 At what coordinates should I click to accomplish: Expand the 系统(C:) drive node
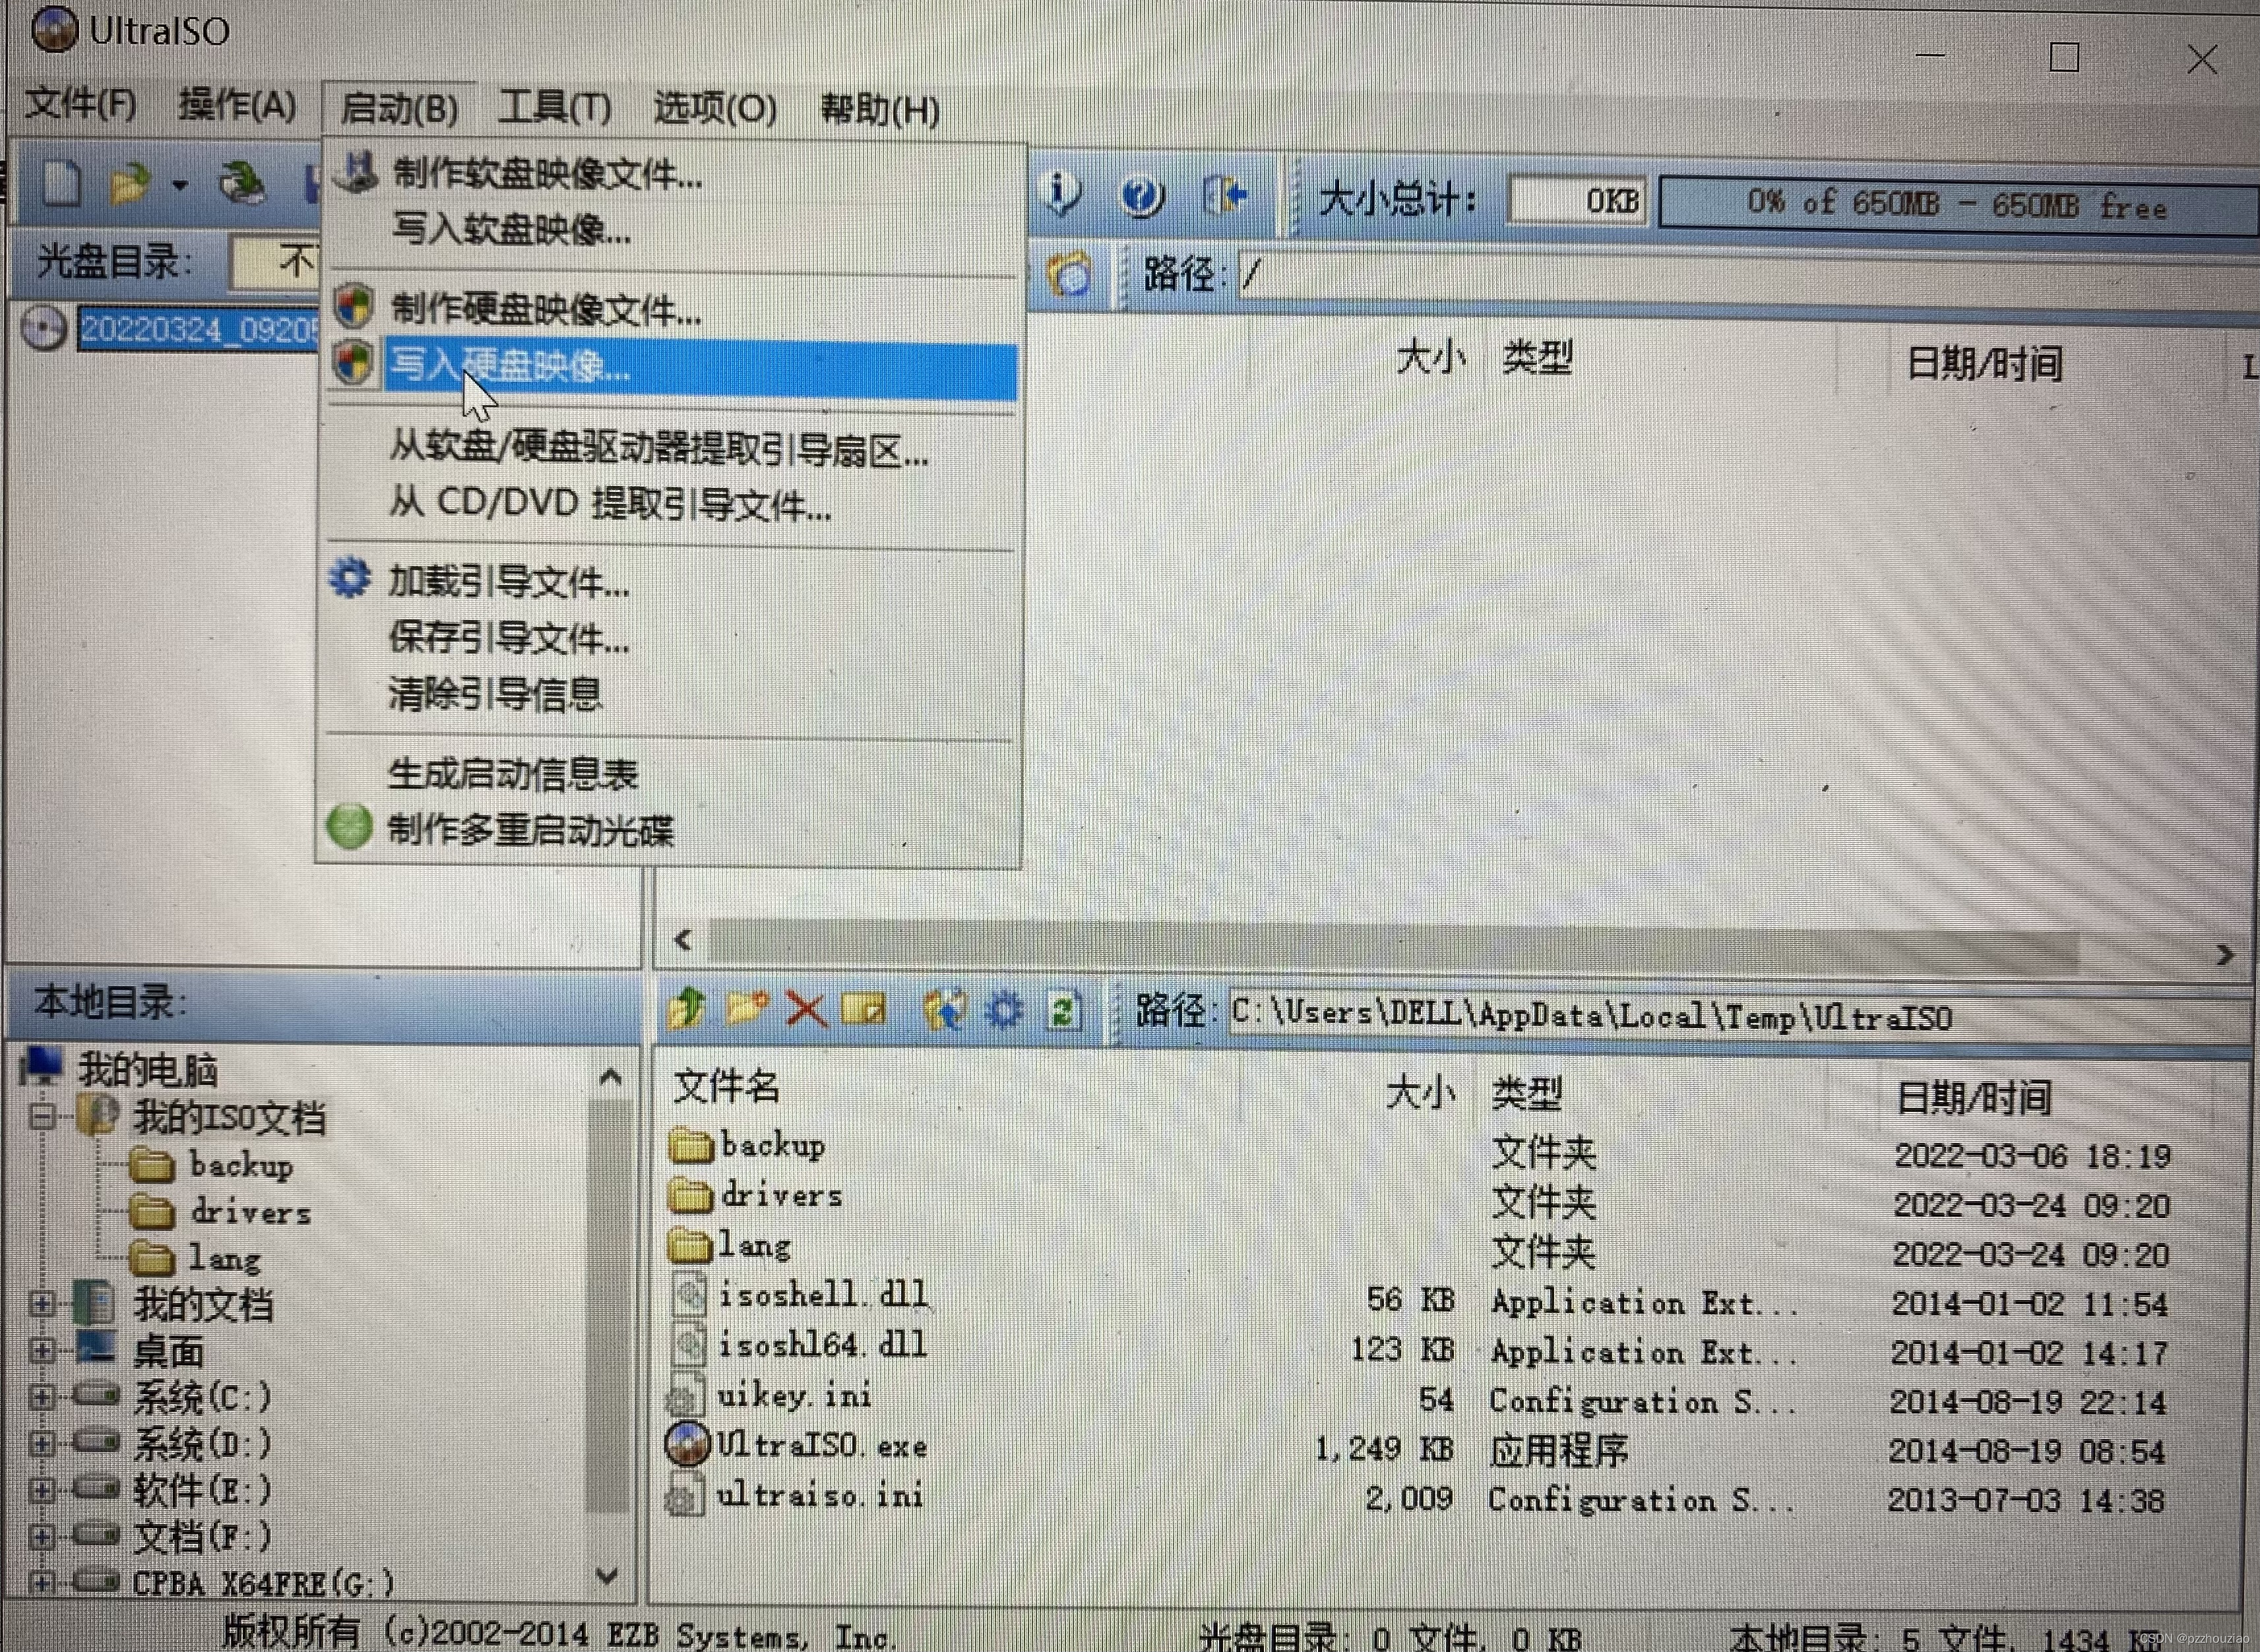[x=42, y=1396]
